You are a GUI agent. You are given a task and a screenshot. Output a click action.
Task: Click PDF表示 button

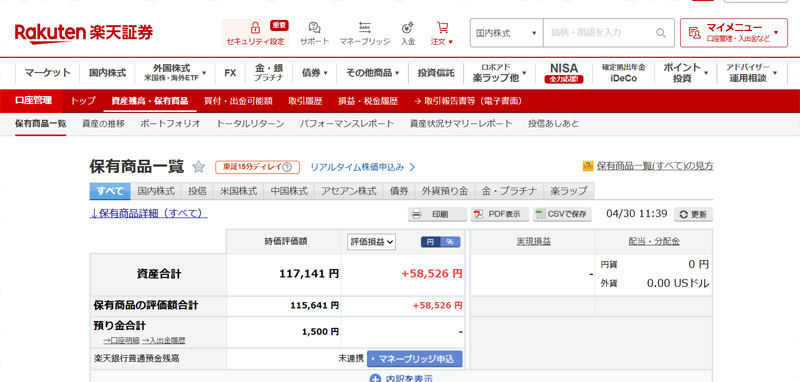[x=499, y=214]
